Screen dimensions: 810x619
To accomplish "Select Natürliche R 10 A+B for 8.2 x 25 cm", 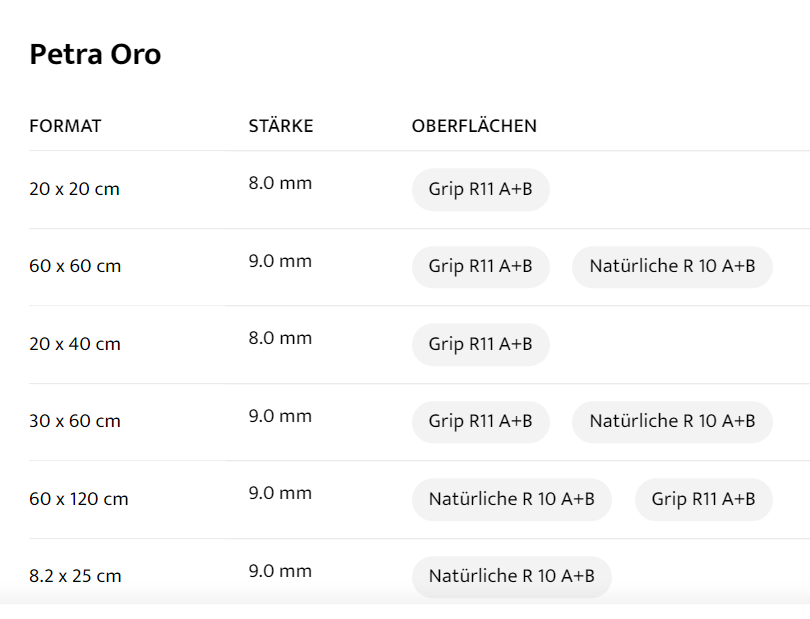I will coord(511,576).
